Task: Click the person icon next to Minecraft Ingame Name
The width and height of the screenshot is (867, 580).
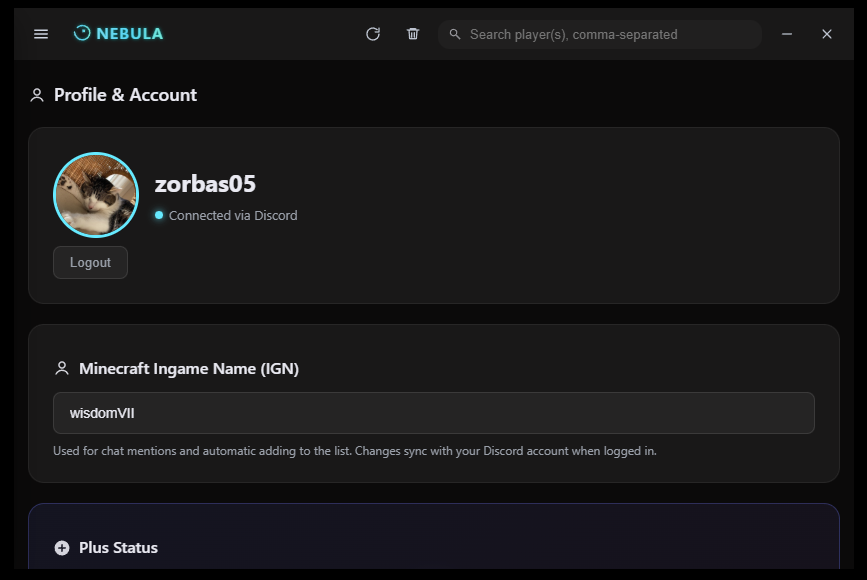Action: tap(61, 368)
